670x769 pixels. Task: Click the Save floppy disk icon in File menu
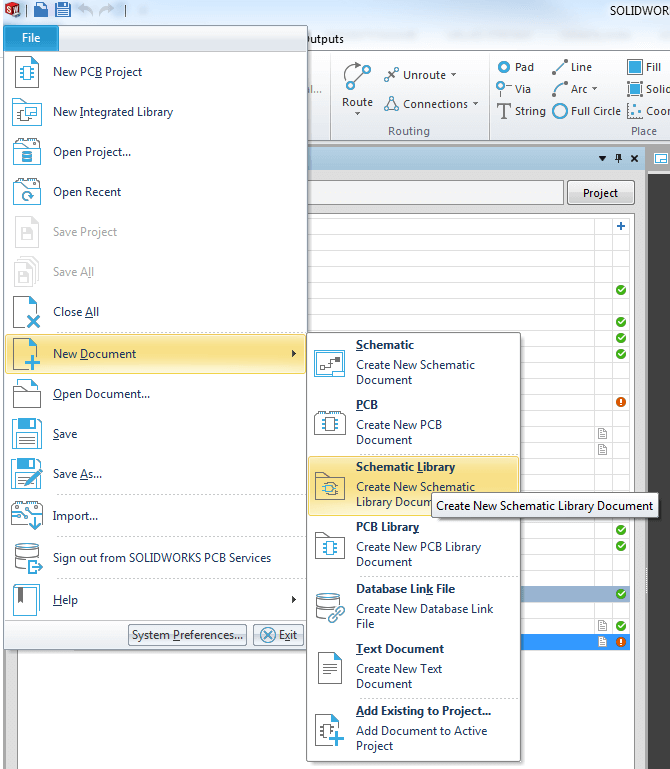(26, 434)
